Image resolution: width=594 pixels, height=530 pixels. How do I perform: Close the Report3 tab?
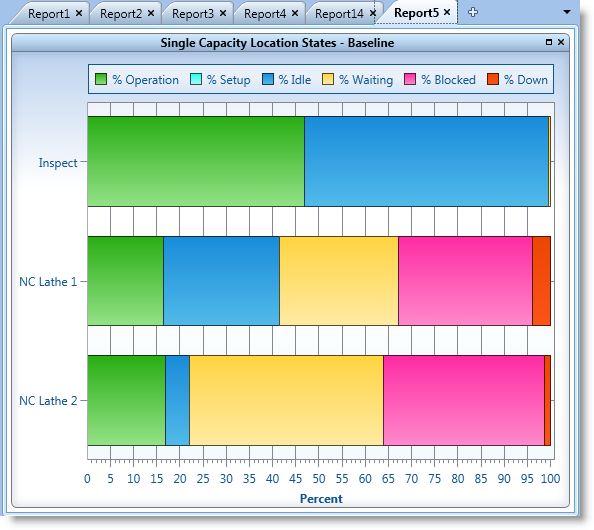click(223, 13)
